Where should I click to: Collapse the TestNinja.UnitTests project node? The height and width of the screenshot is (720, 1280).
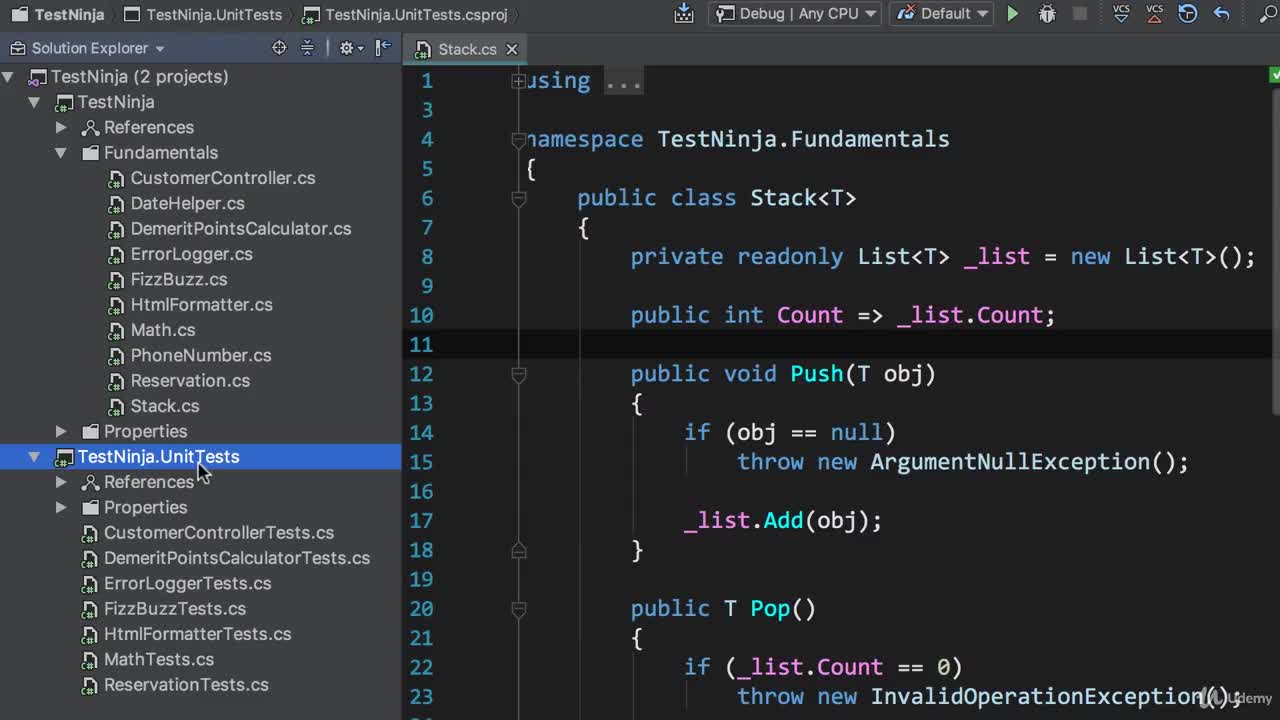pyautogui.click(x=34, y=457)
